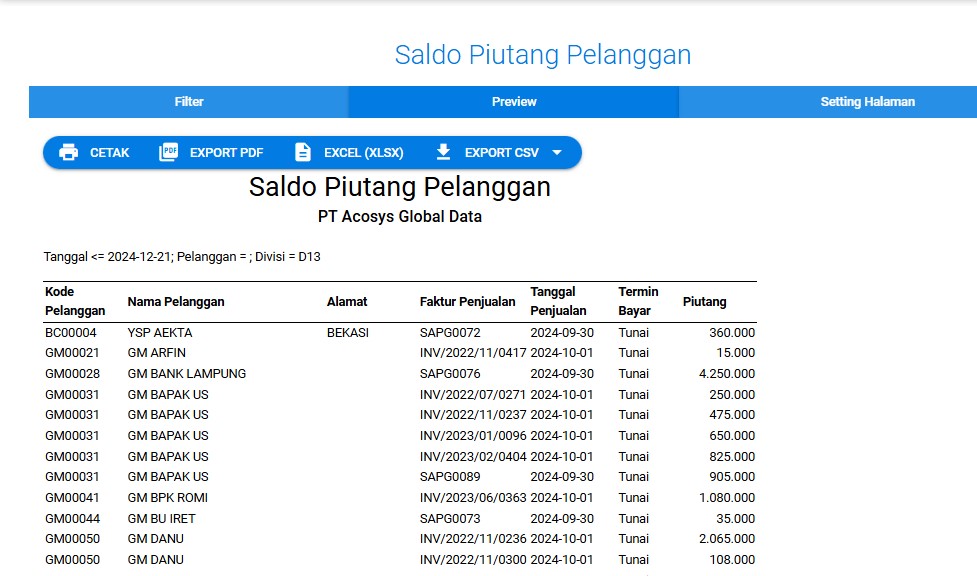Click the printer icon beside CETAK

(68, 153)
